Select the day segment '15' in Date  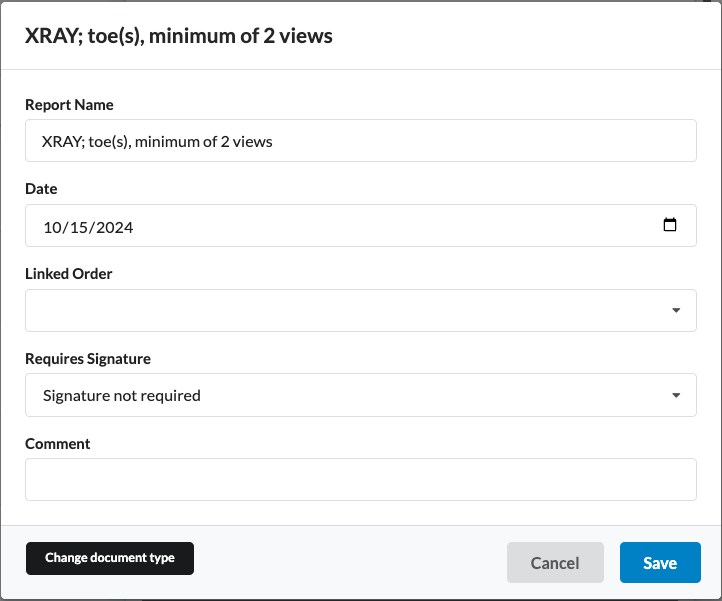click(x=80, y=227)
